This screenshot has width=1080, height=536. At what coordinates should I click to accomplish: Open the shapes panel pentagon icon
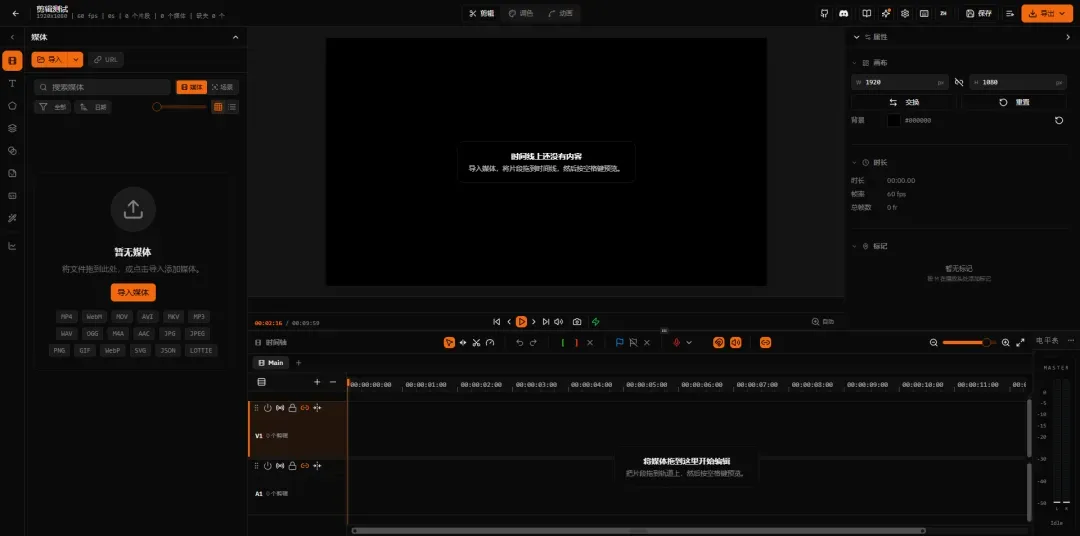click(12, 106)
